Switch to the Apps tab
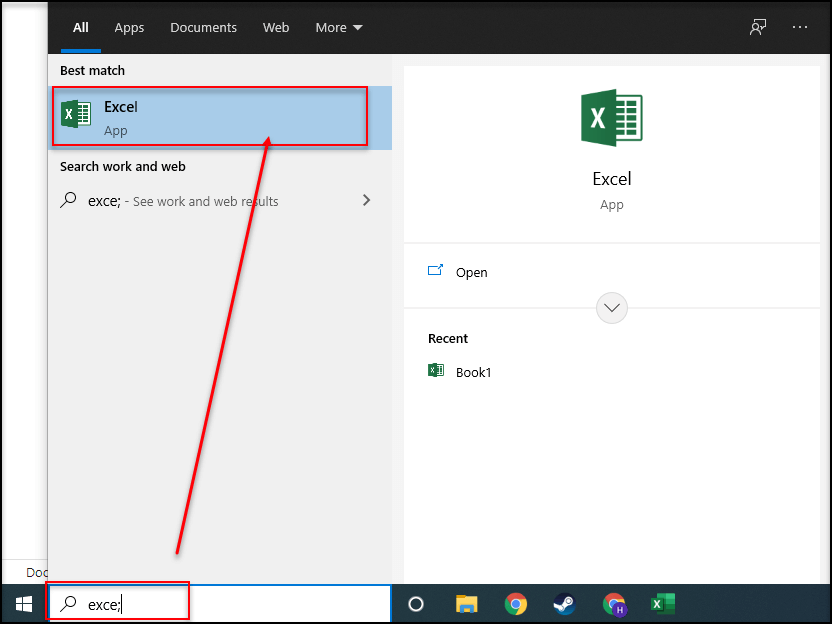832x624 pixels. [129, 28]
